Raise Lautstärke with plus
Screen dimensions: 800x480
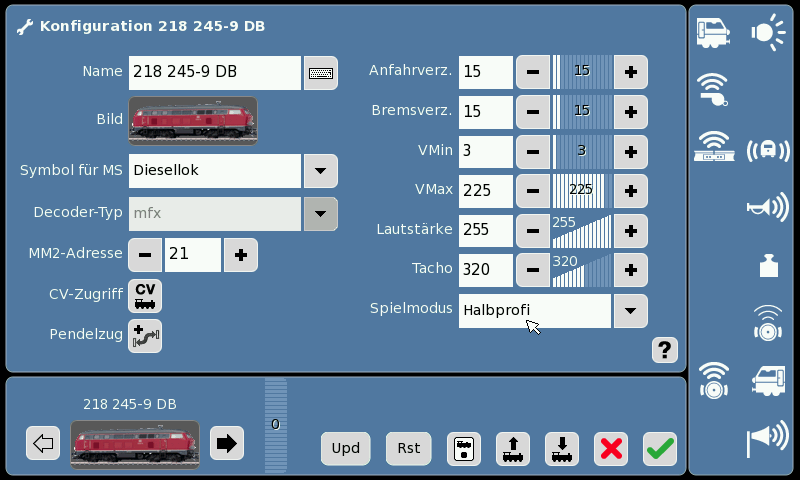click(x=631, y=231)
